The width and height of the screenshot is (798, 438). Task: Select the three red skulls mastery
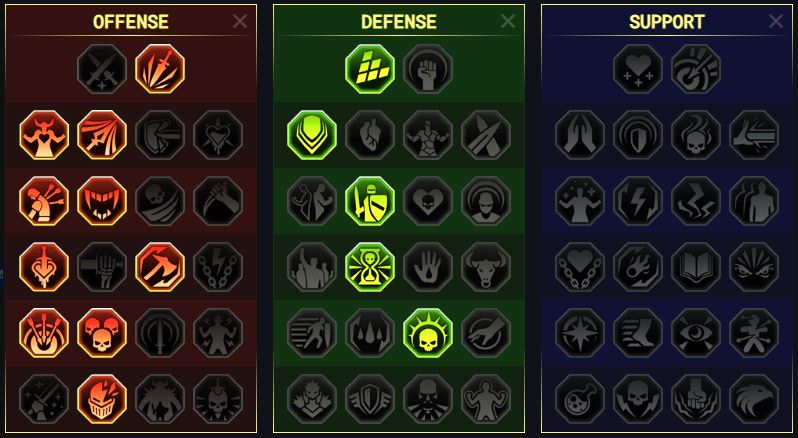pos(102,333)
